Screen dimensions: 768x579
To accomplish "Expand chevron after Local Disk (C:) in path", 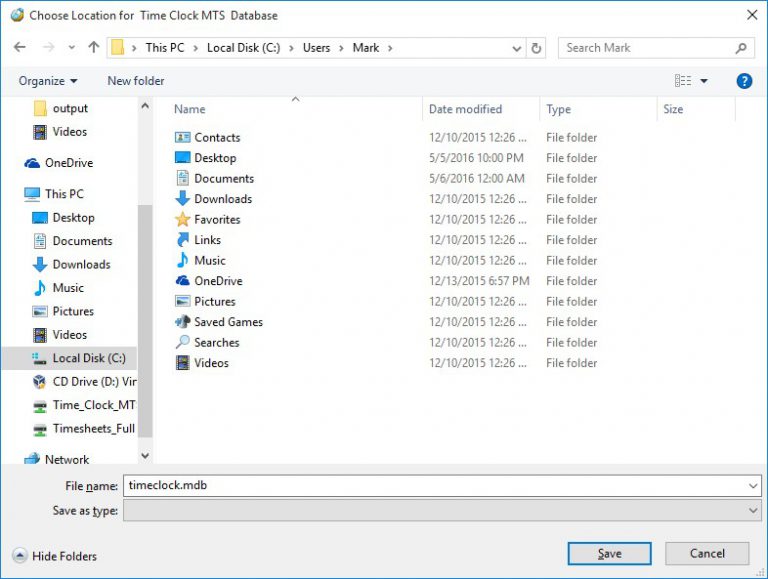I will click(291, 48).
